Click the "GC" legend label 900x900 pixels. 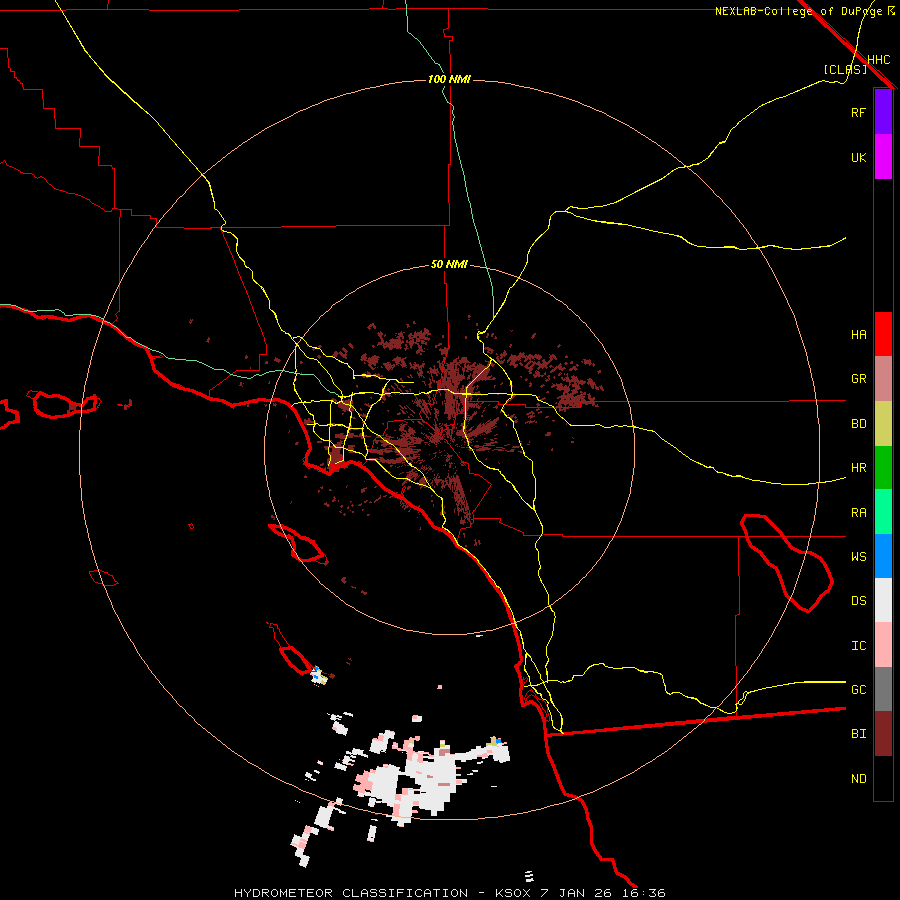(x=858, y=689)
